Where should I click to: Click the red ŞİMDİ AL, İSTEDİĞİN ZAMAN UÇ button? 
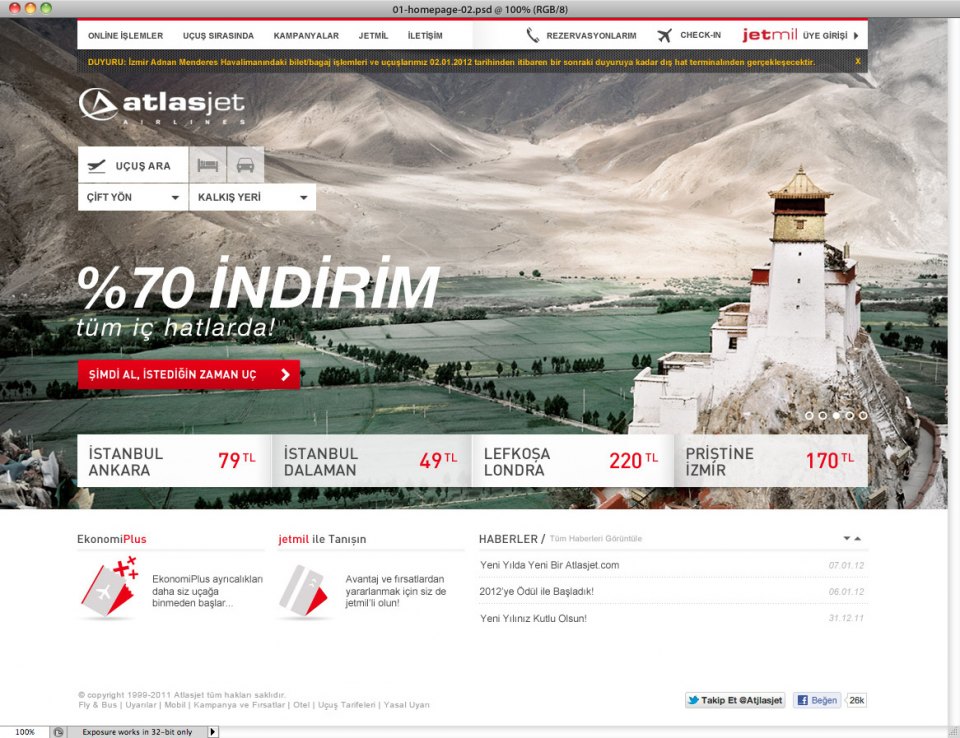coord(188,375)
